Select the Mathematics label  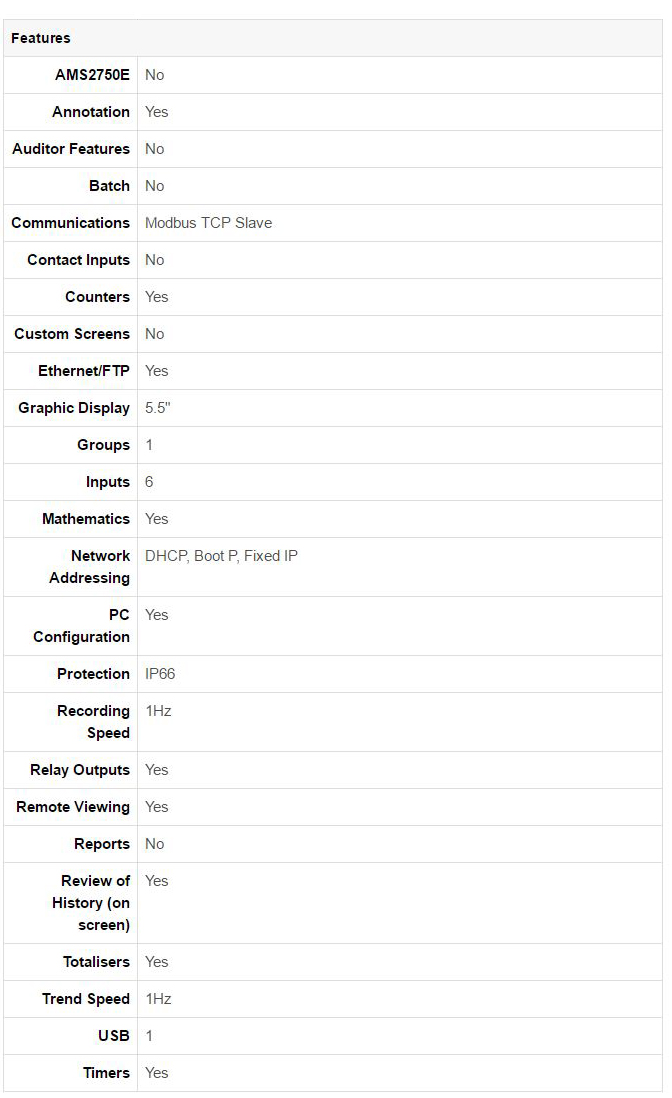click(x=86, y=519)
